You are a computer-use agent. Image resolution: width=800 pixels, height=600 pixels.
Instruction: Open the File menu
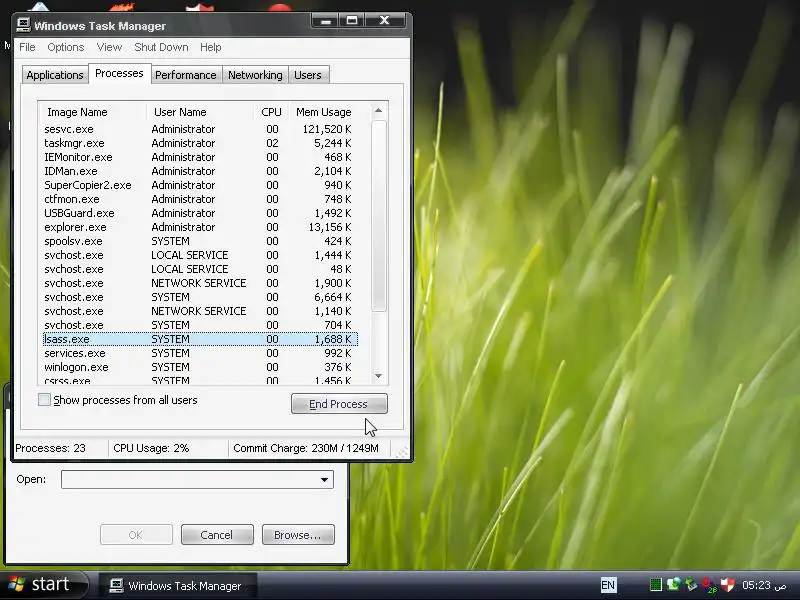coord(27,47)
